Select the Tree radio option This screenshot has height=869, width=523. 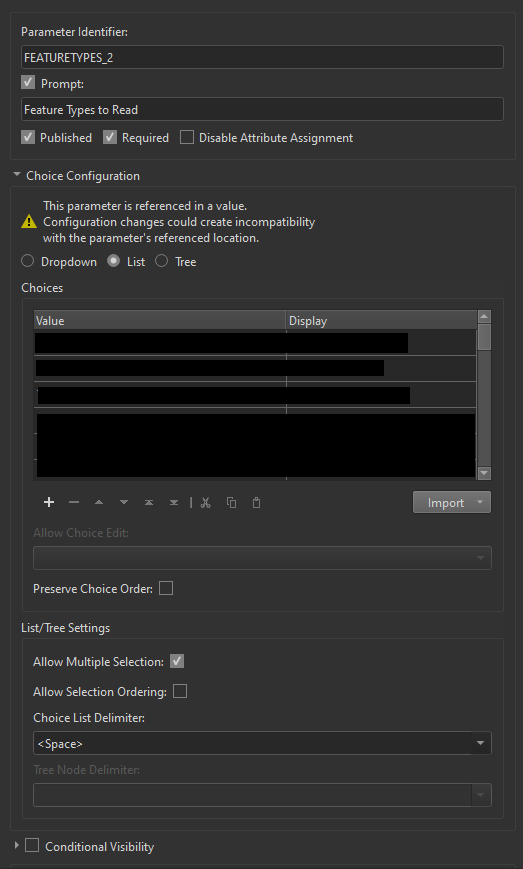point(161,261)
